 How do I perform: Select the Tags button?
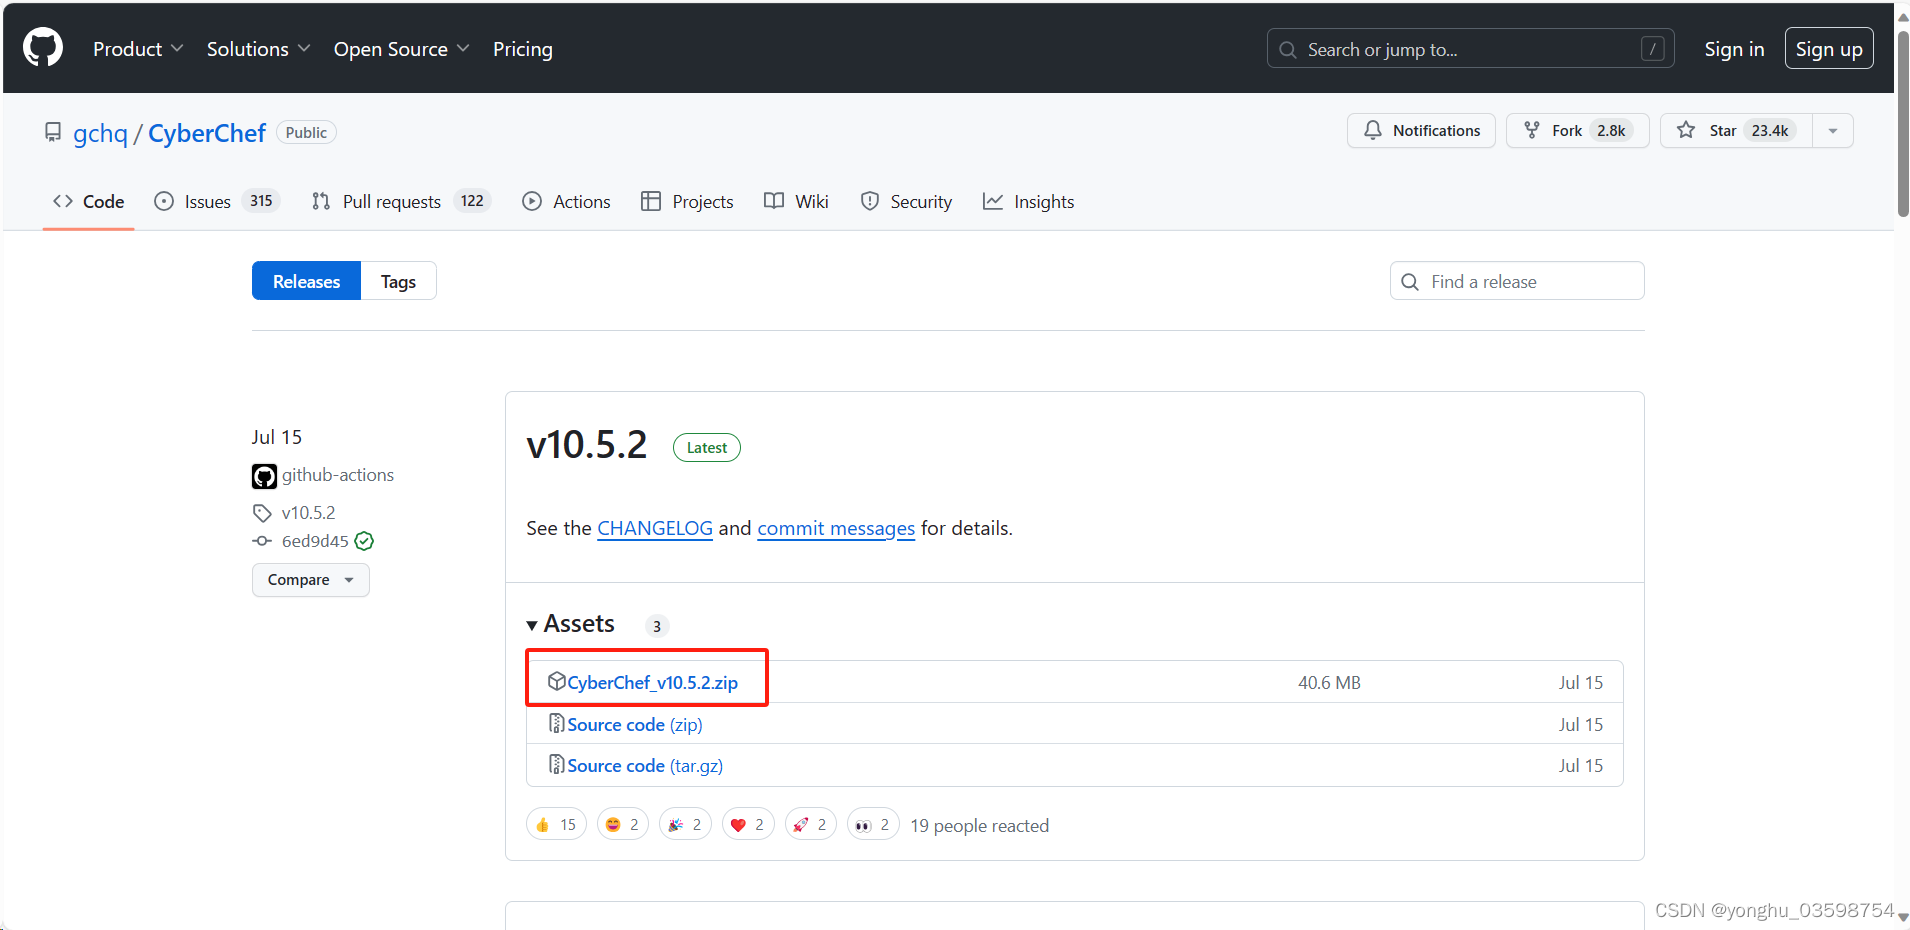coord(398,281)
